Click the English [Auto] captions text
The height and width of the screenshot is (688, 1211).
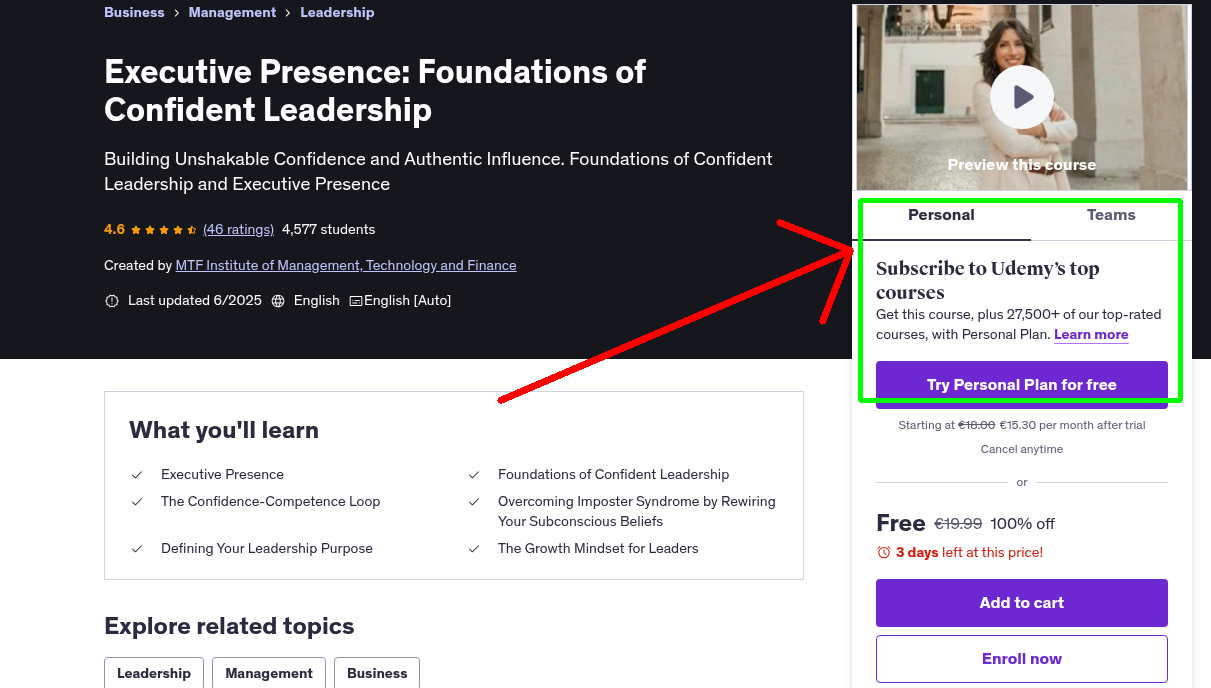click(408, 300)
